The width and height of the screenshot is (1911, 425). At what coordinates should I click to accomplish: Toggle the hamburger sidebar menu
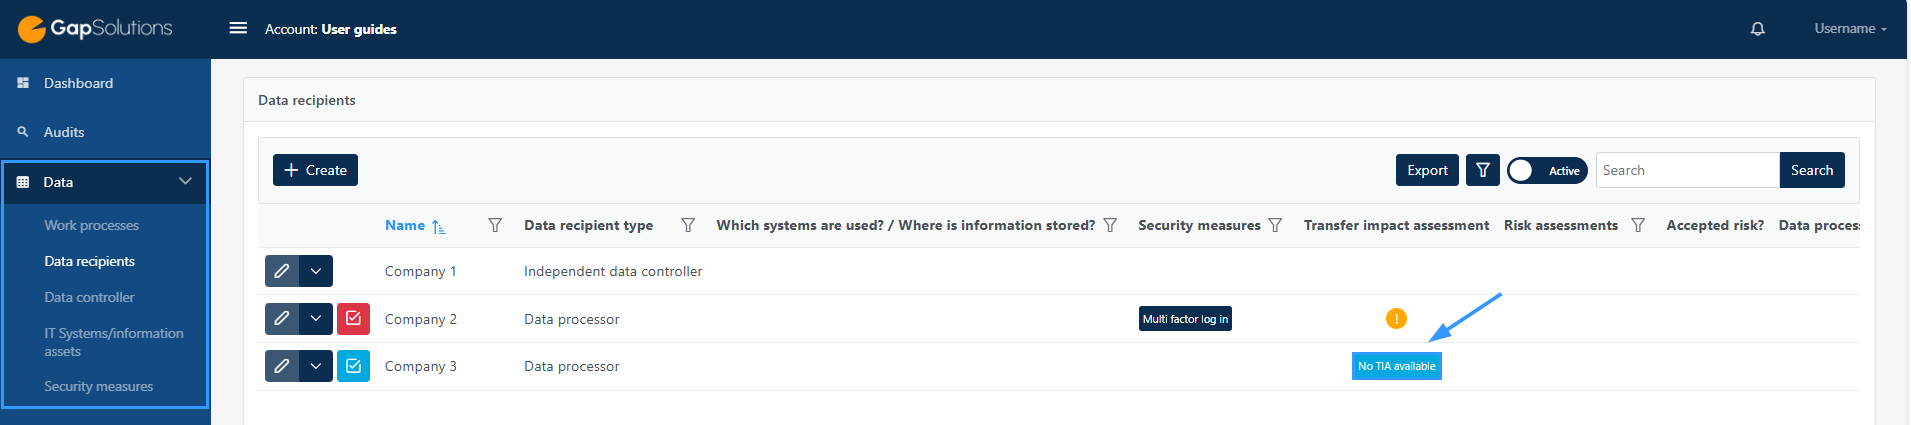(x=238, y=28)
